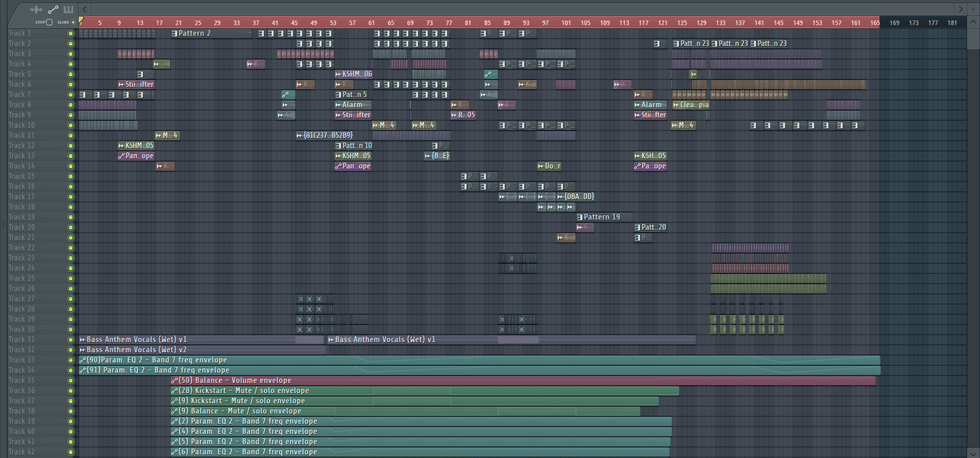Screen dimensions: 980x458
Task: Select the Track 42 header label
Action: click(x=21, y=452)
